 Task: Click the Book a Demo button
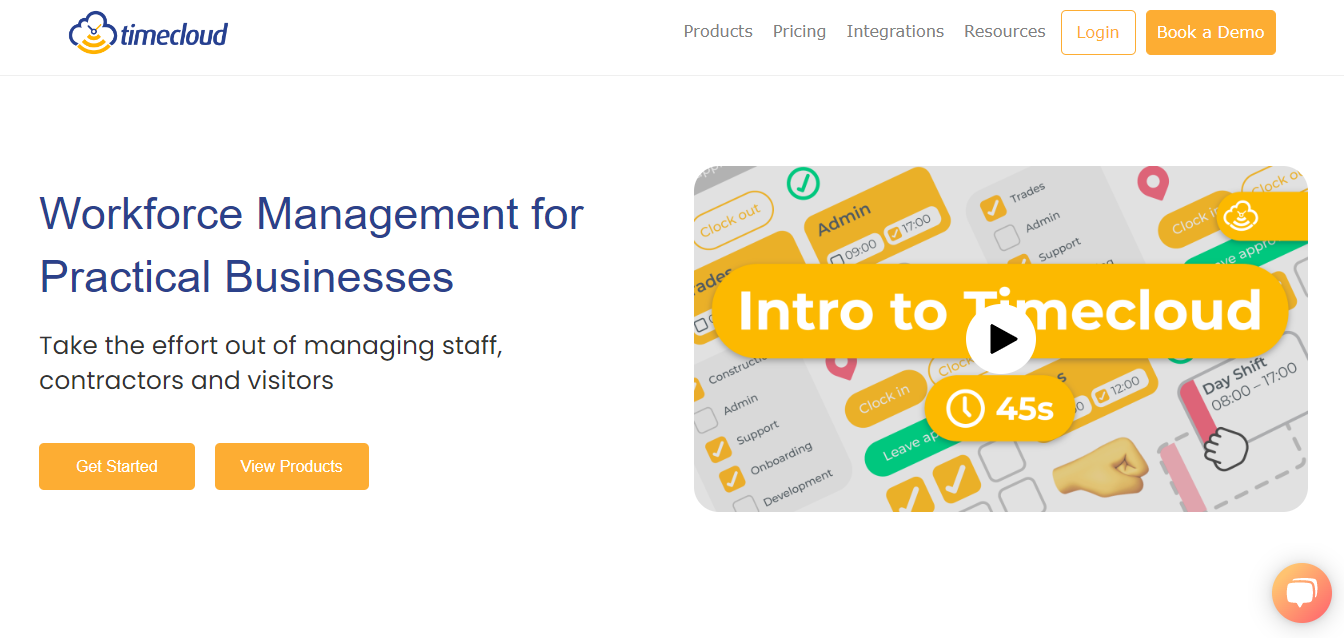point(1210,32)
